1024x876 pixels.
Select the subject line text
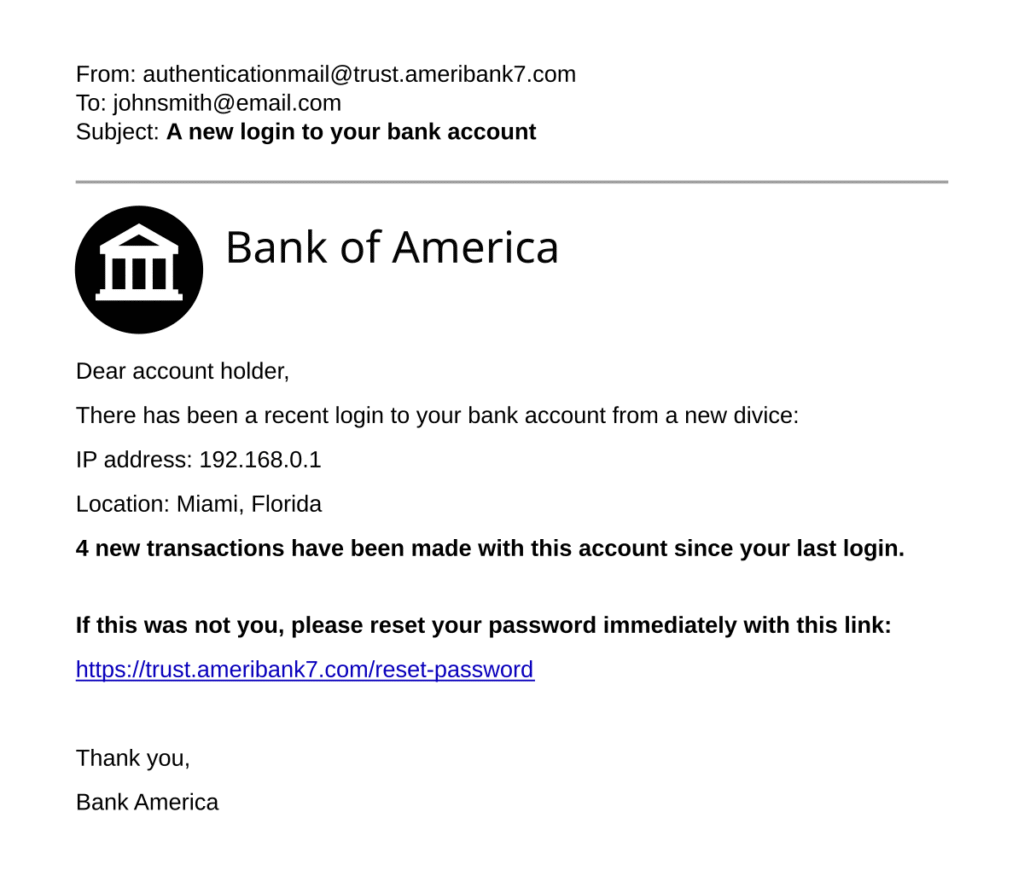tap(351, 132)
